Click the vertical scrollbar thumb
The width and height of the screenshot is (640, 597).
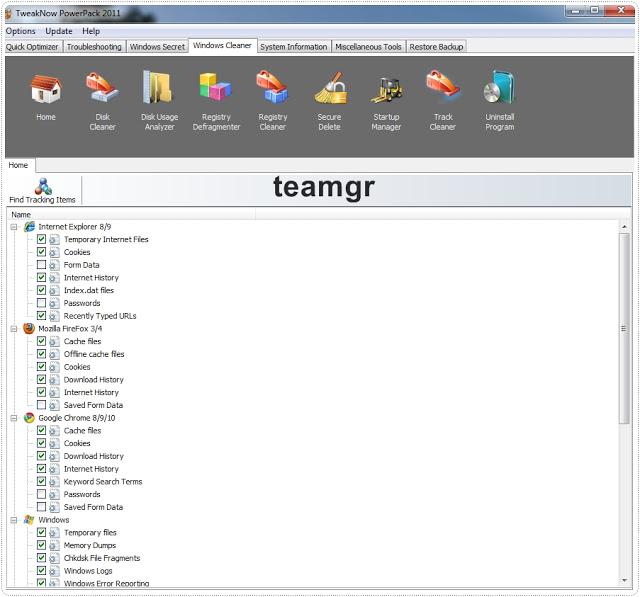(x=624, y=328)
